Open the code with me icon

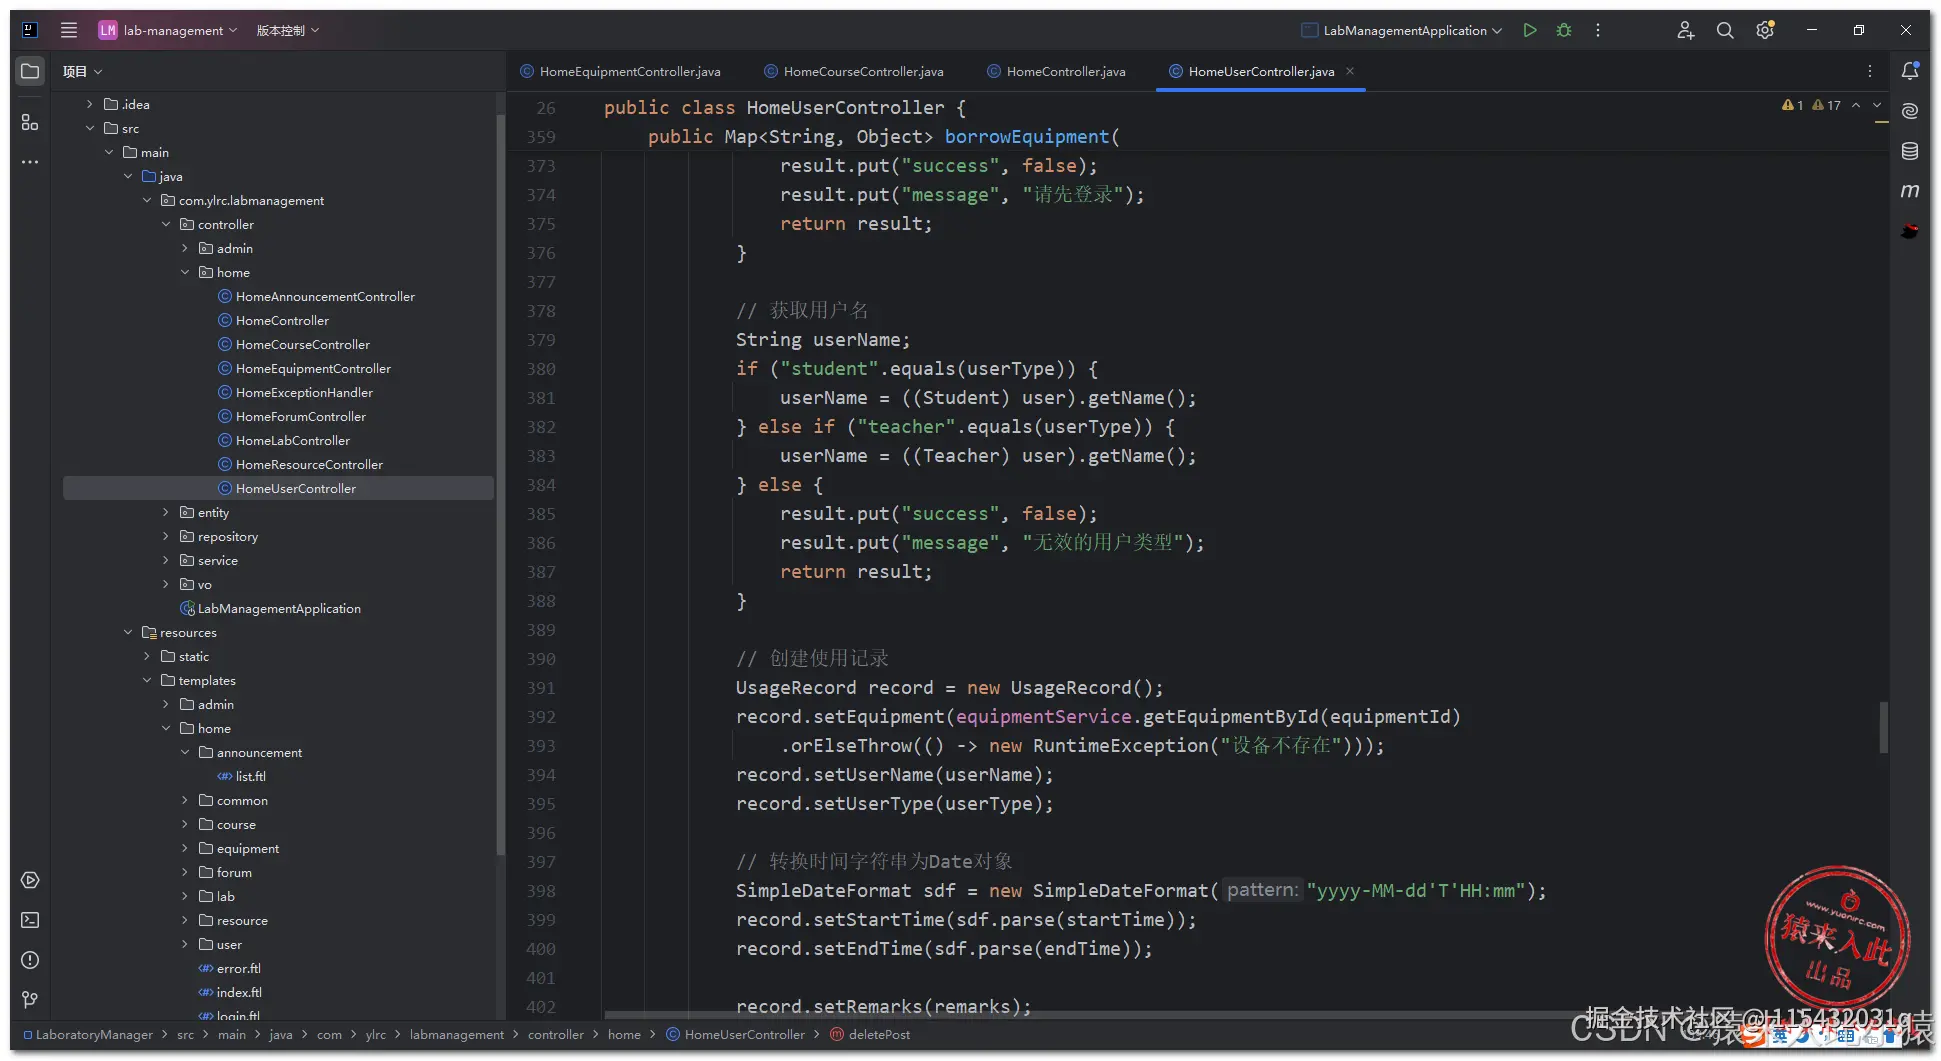[1686, 30]
